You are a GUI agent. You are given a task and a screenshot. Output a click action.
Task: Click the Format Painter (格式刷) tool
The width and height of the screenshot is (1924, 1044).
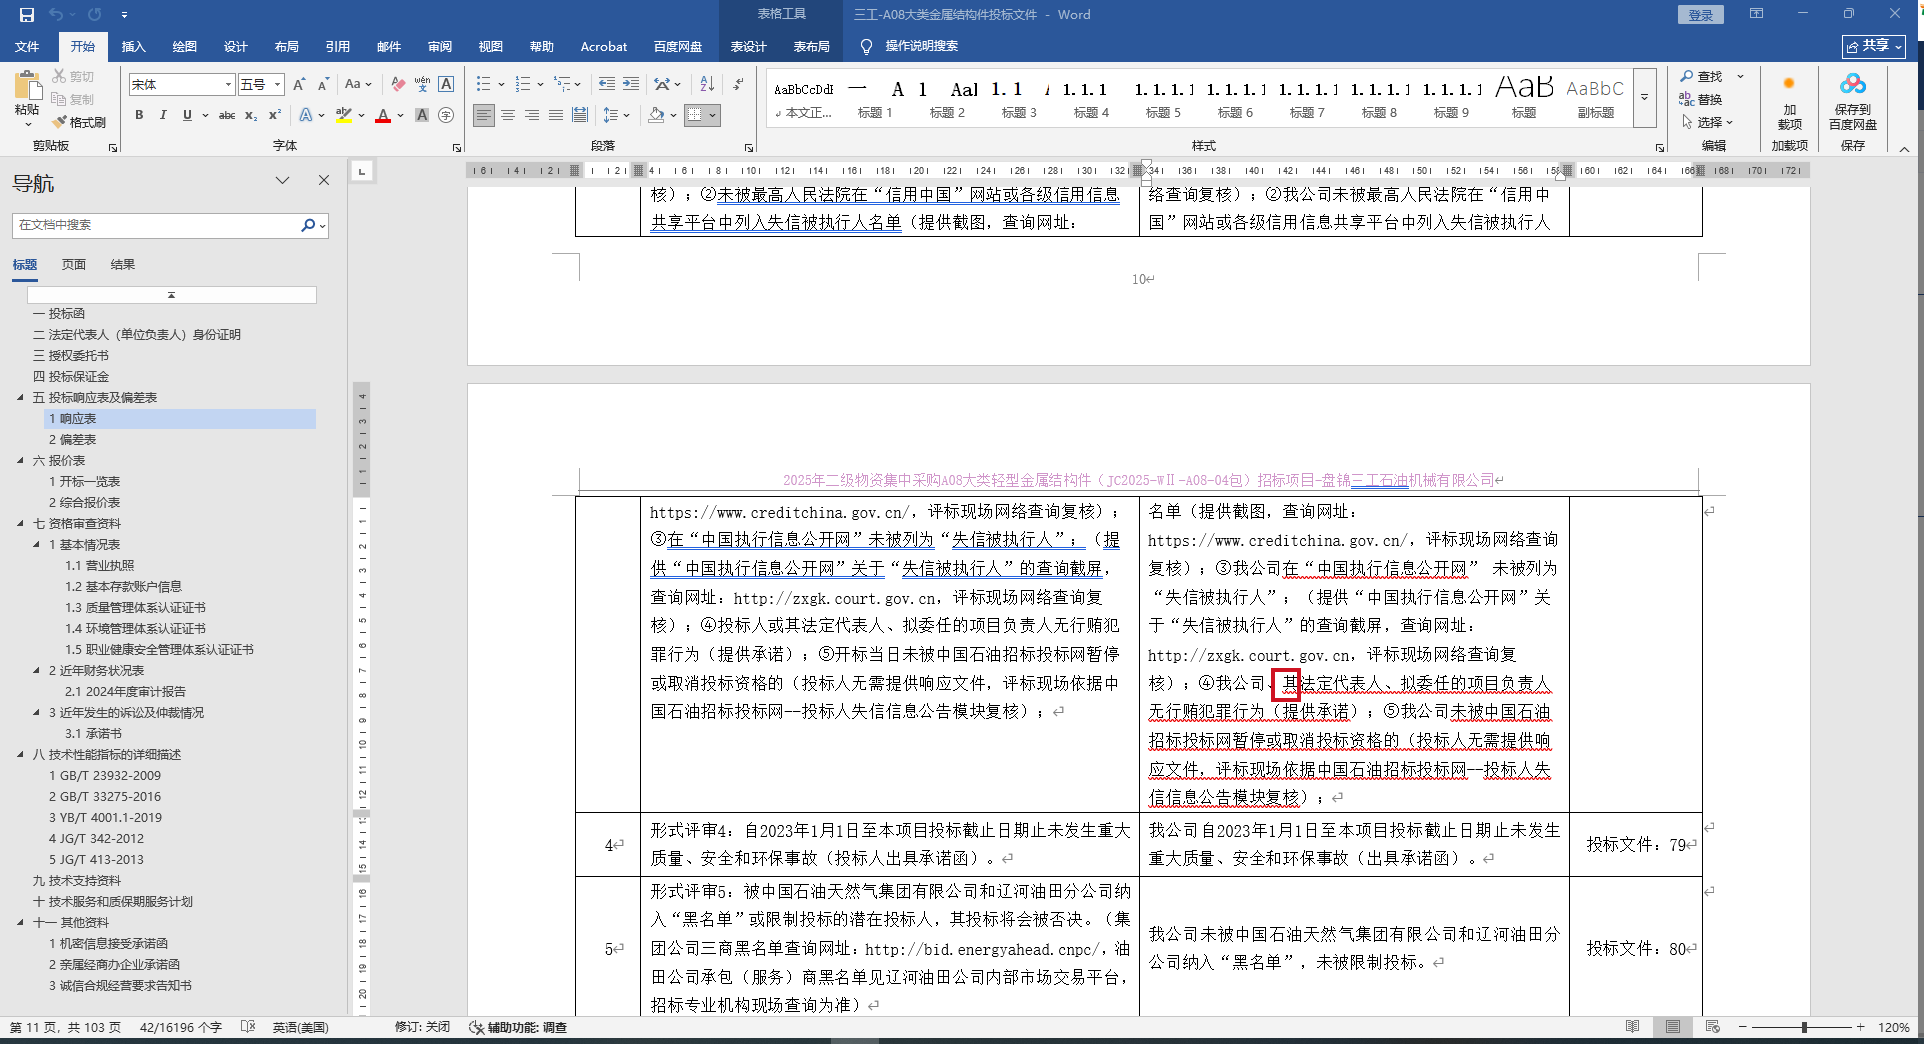click(x=78, y=122)
